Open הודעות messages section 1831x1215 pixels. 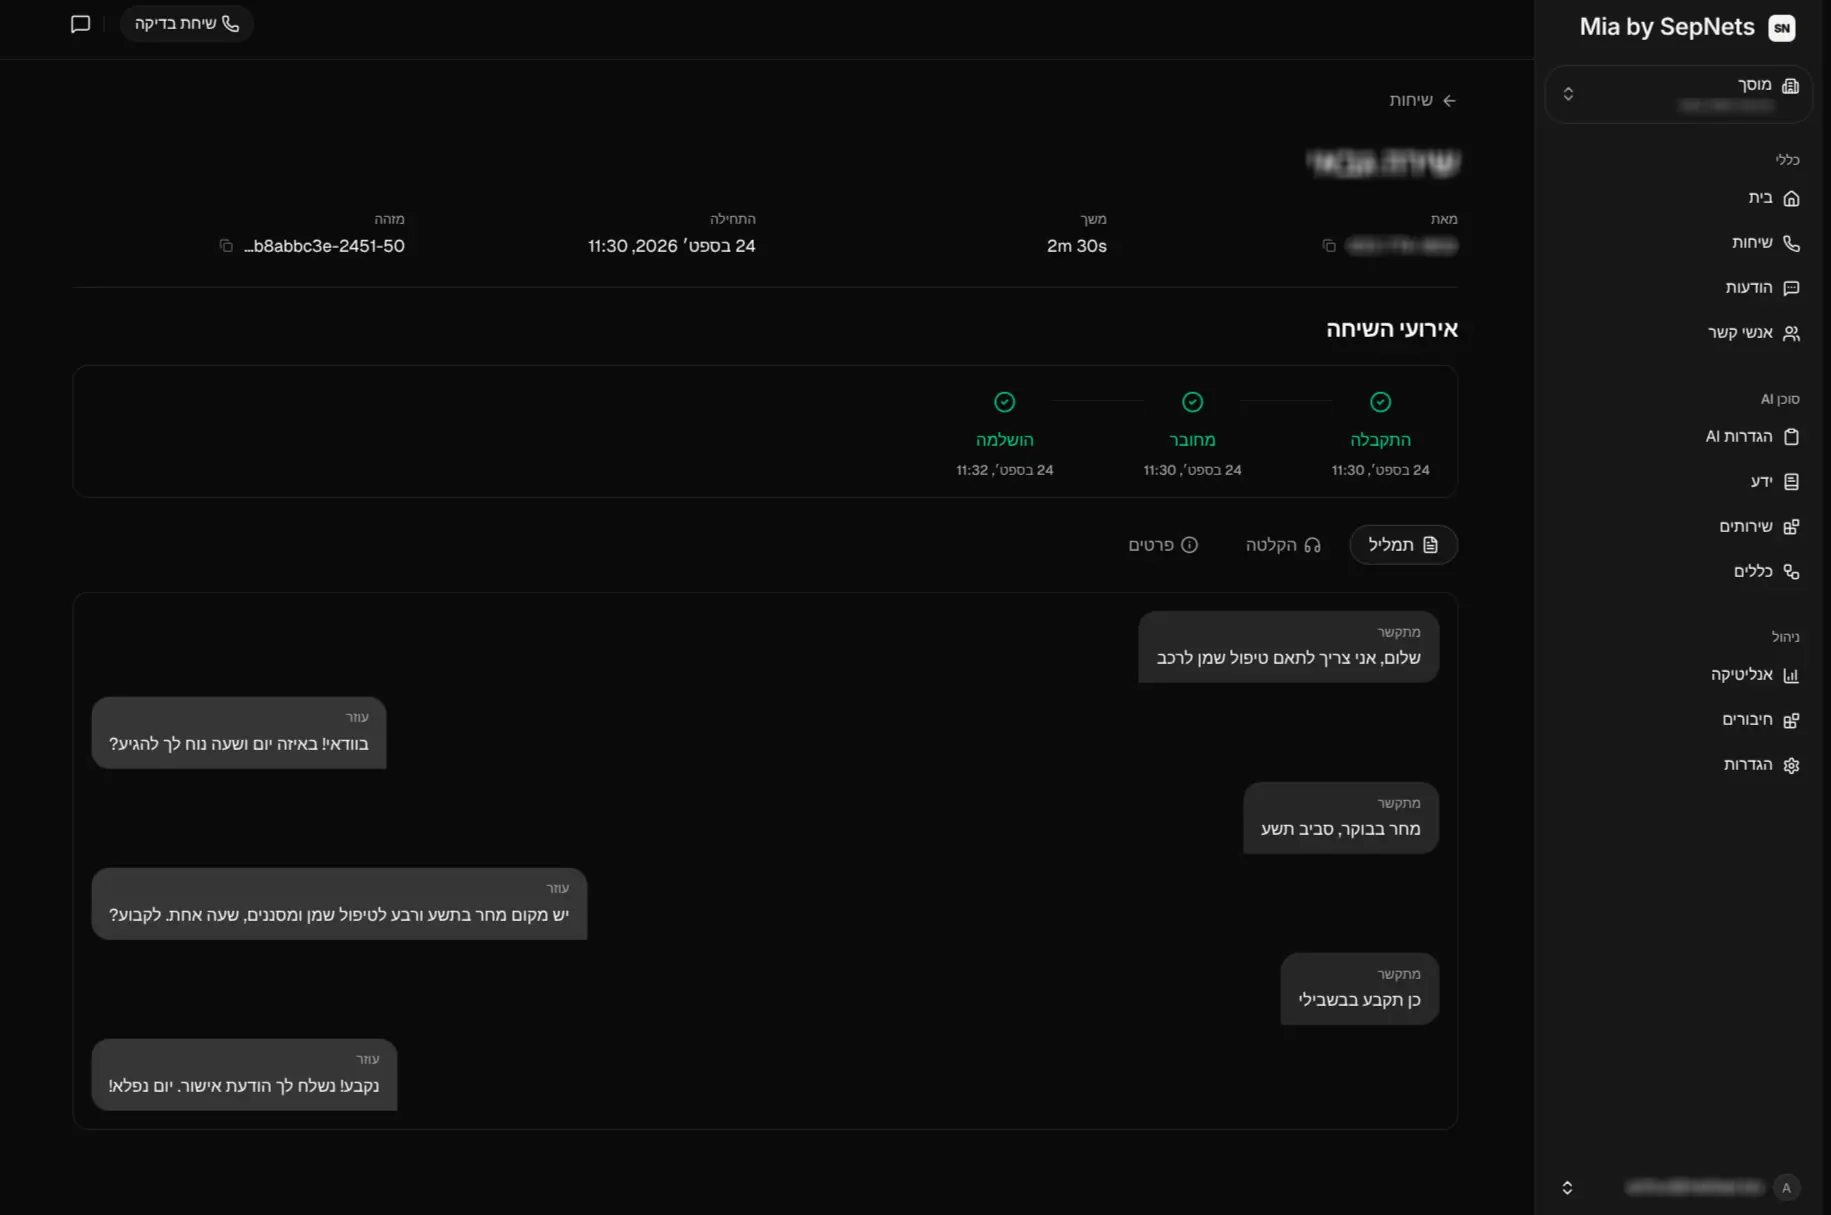pos(1762,288)
